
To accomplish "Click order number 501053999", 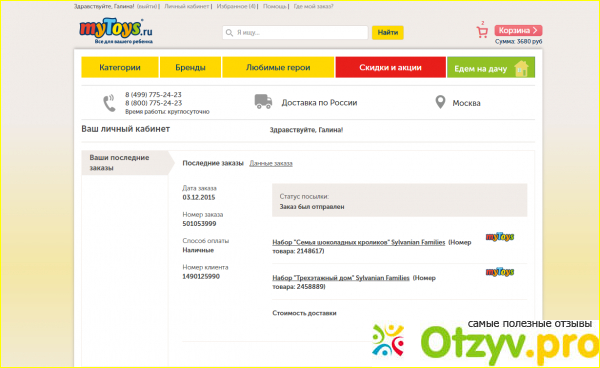I will 199,223.
